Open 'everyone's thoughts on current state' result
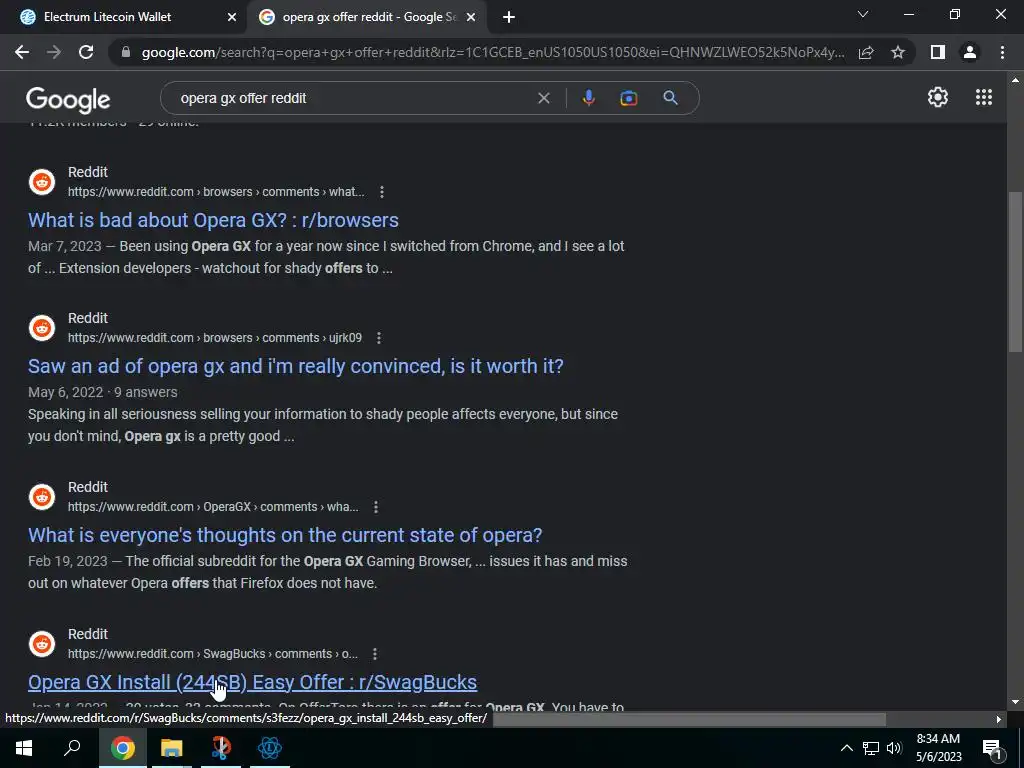The image size is (1024, 768). point(285,535)
